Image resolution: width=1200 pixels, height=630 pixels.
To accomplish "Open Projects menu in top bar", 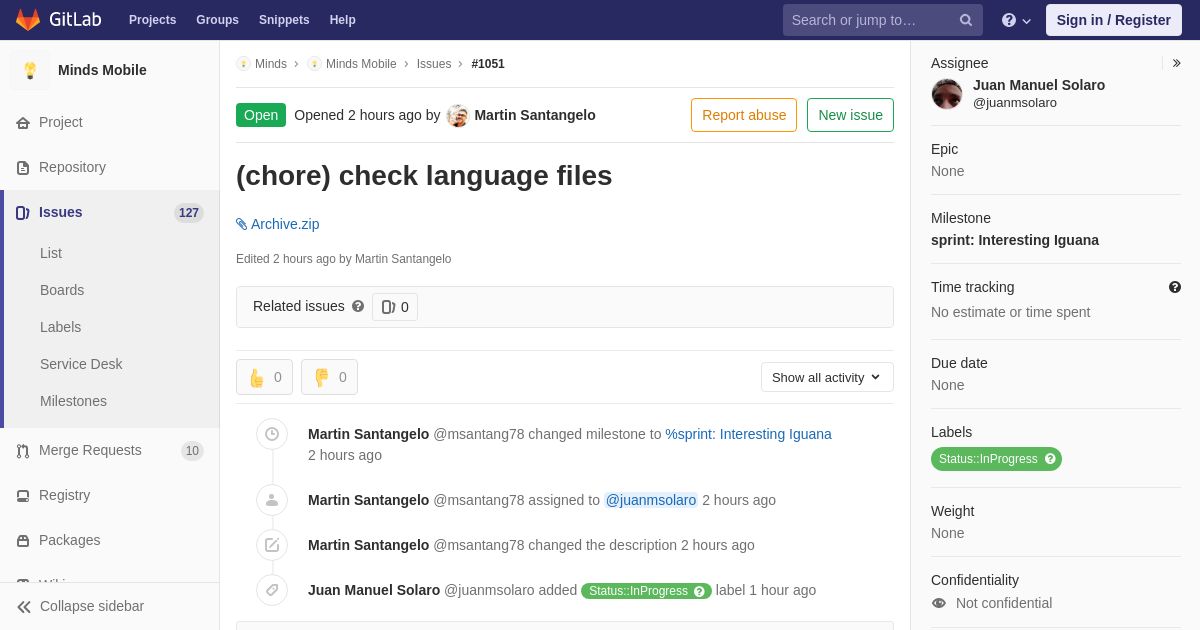I will pyautogui.click(x=152, y=20).
